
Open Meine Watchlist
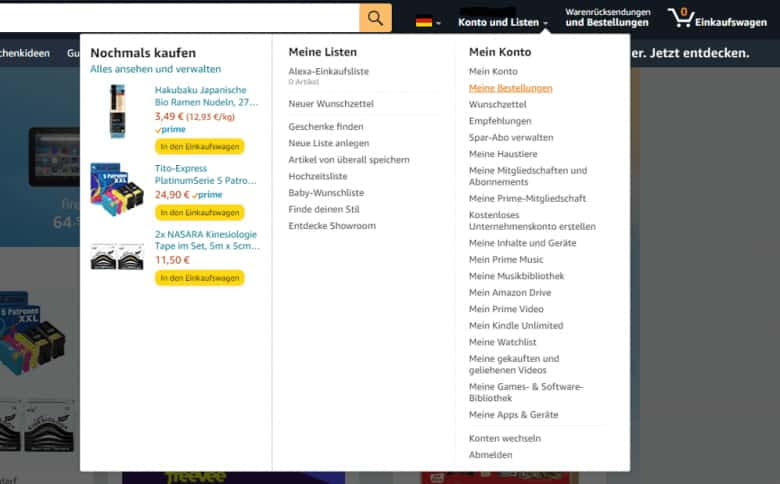(x=502, y=342)
